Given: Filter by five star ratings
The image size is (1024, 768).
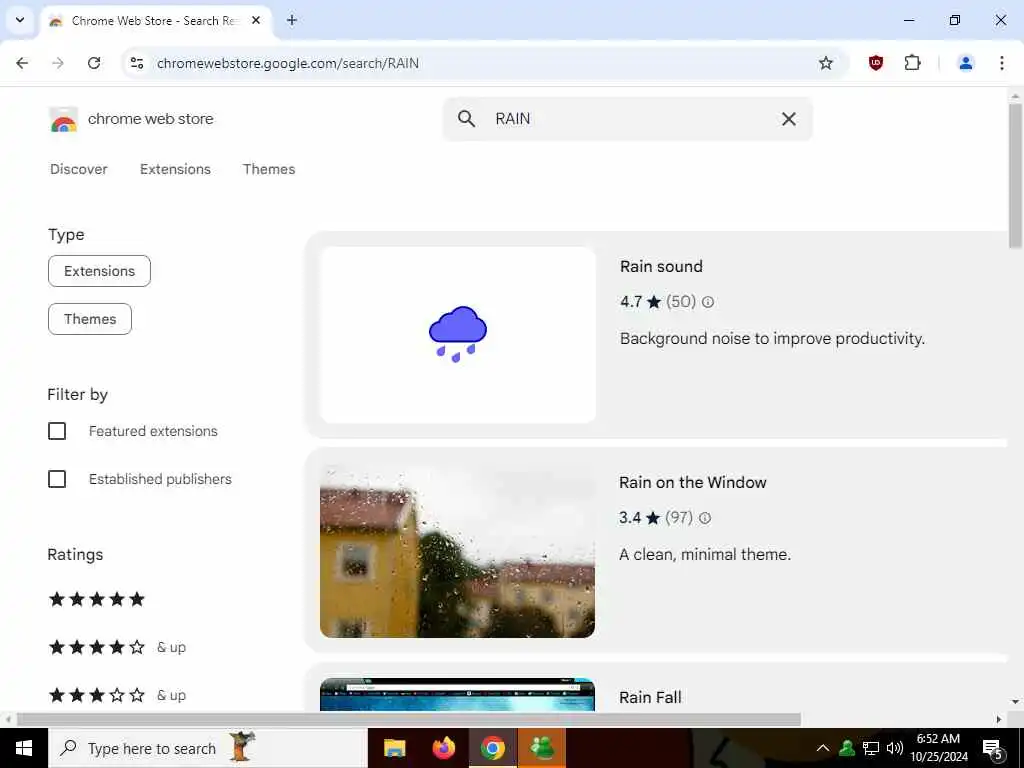Looking at the screenshot, I should coord(97,599).
